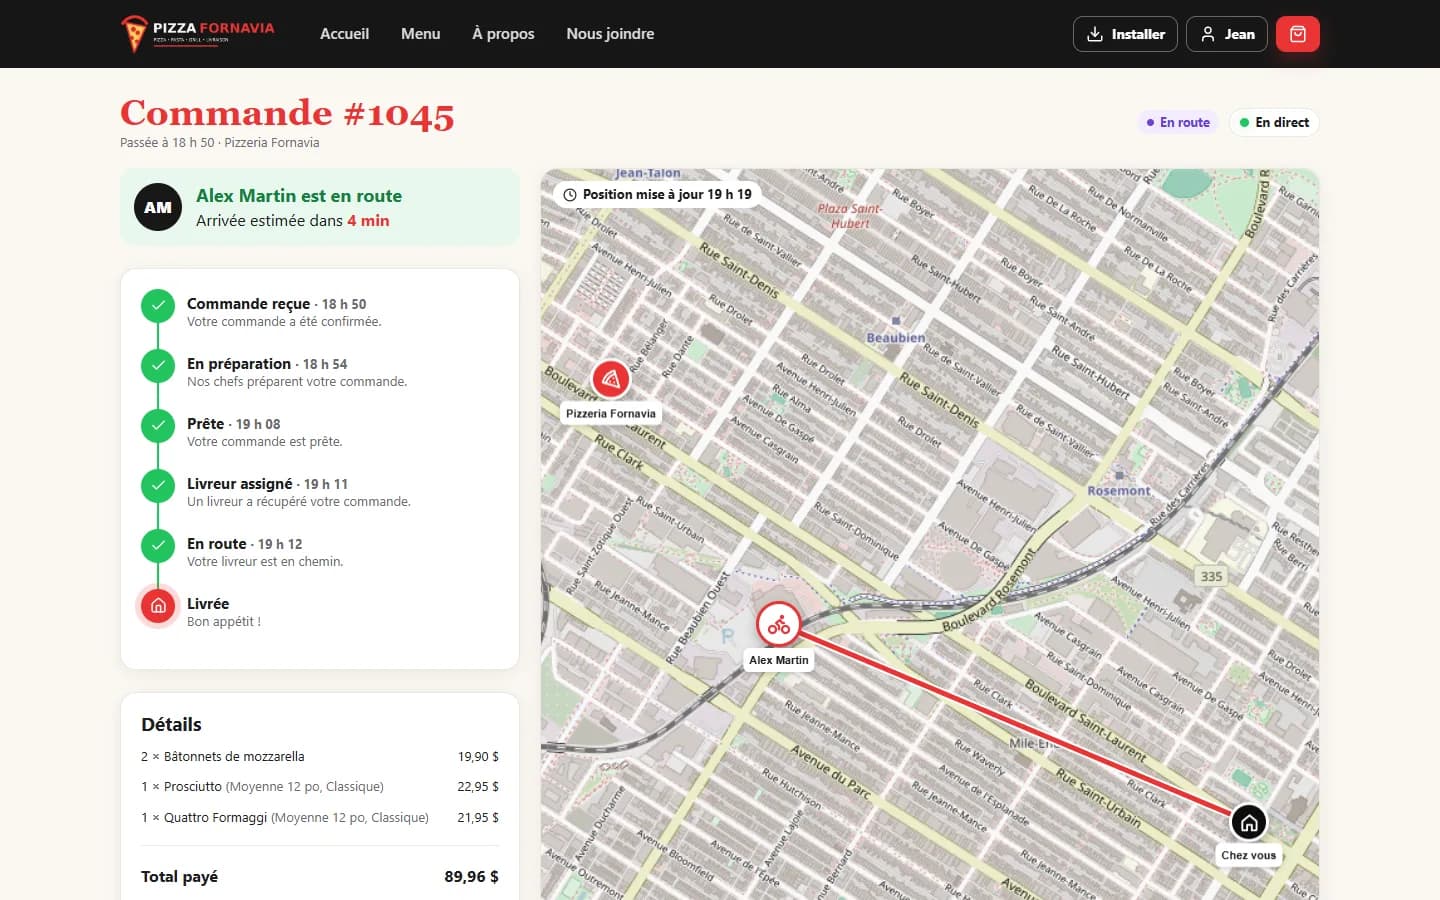
Task: Open the À propos page
Action: click(x=503, y=34)
